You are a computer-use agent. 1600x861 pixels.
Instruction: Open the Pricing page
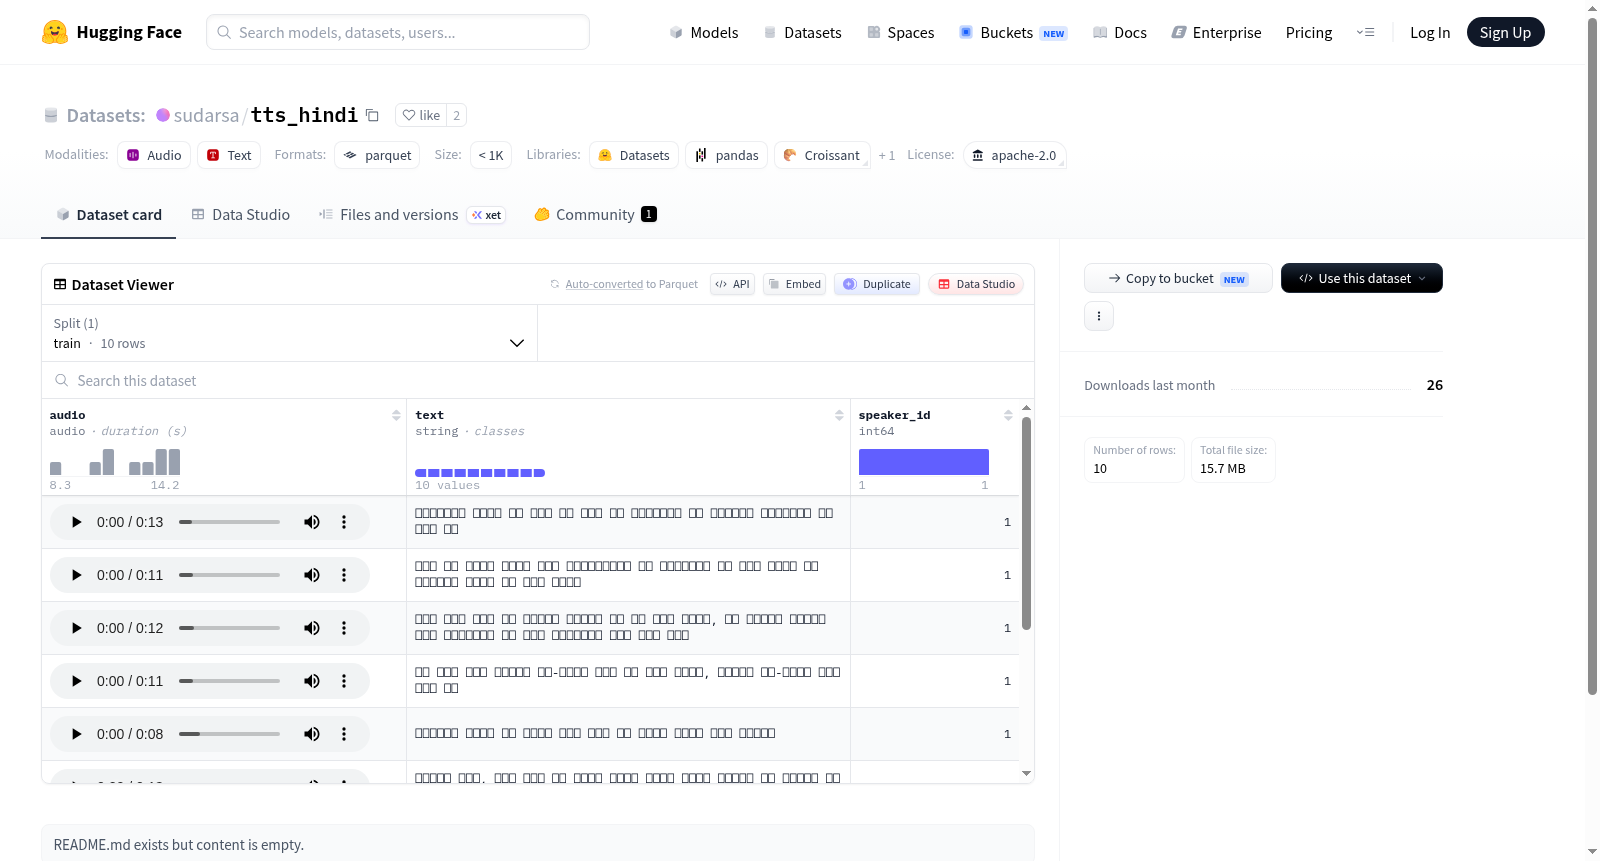[x=1309, y=33]
